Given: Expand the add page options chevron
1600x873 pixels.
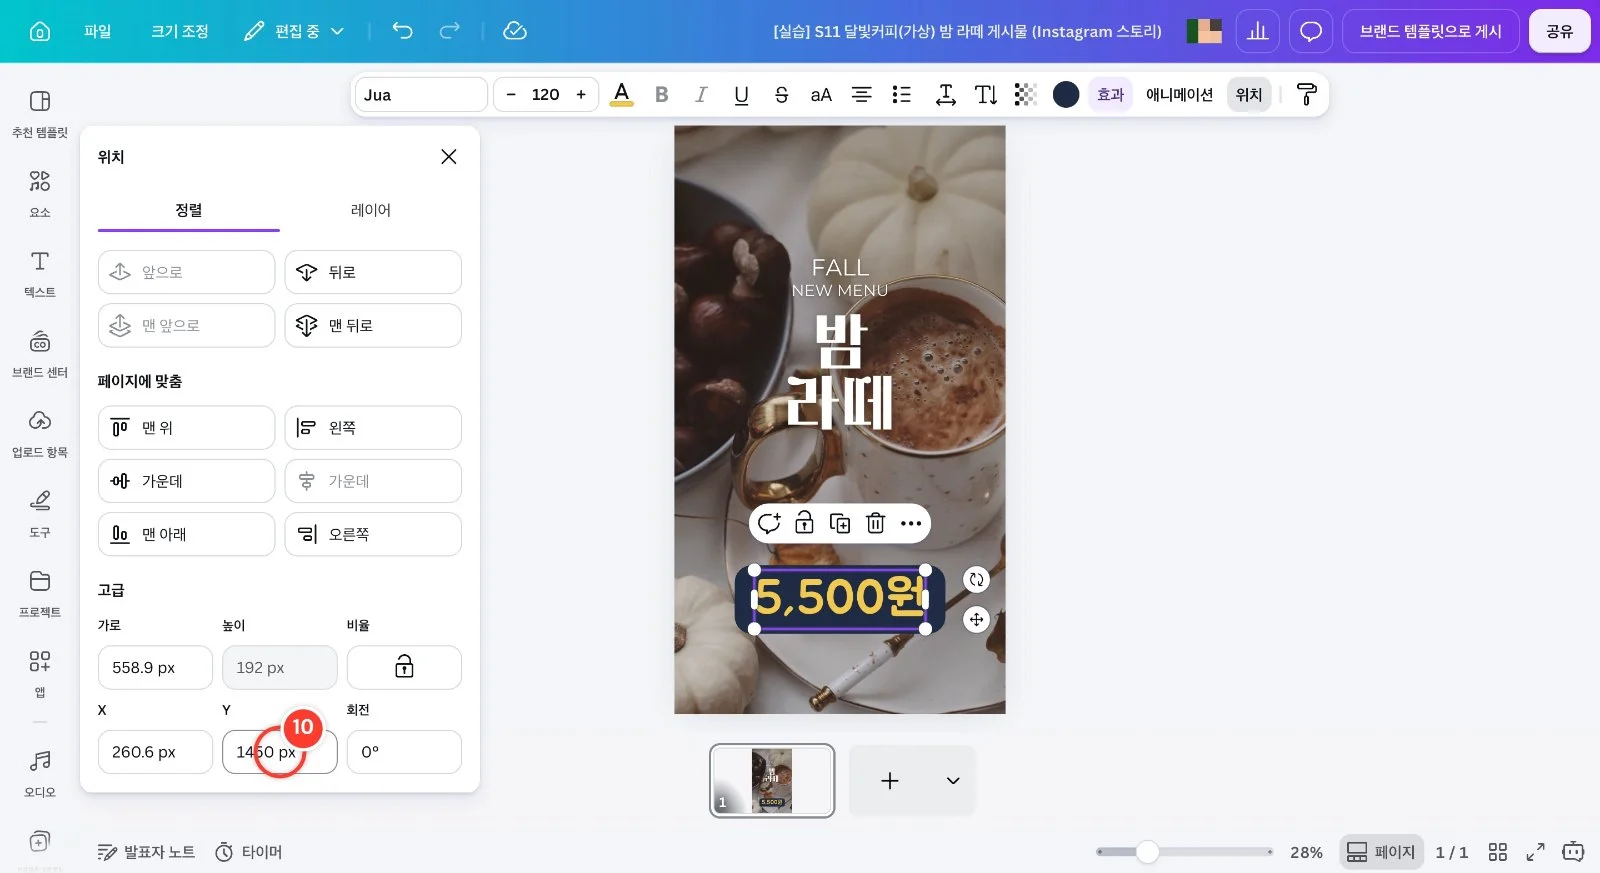Looking at the screenshot, I should coord(953,781).
